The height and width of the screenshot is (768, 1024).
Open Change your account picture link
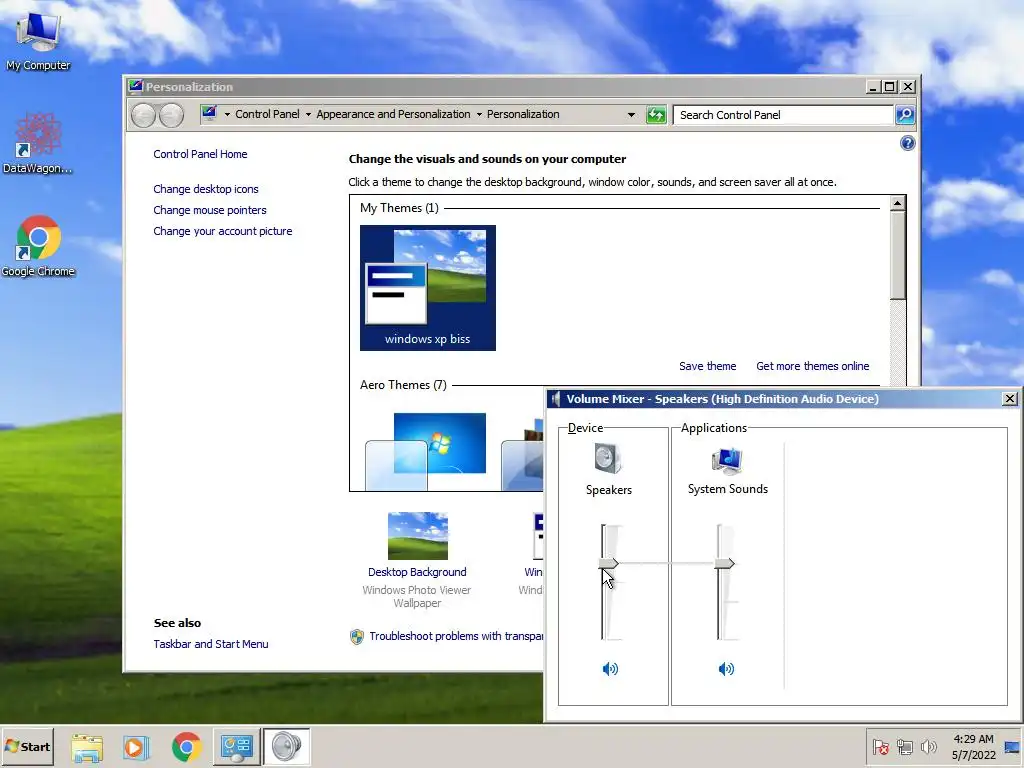click(x=223, y=231)
